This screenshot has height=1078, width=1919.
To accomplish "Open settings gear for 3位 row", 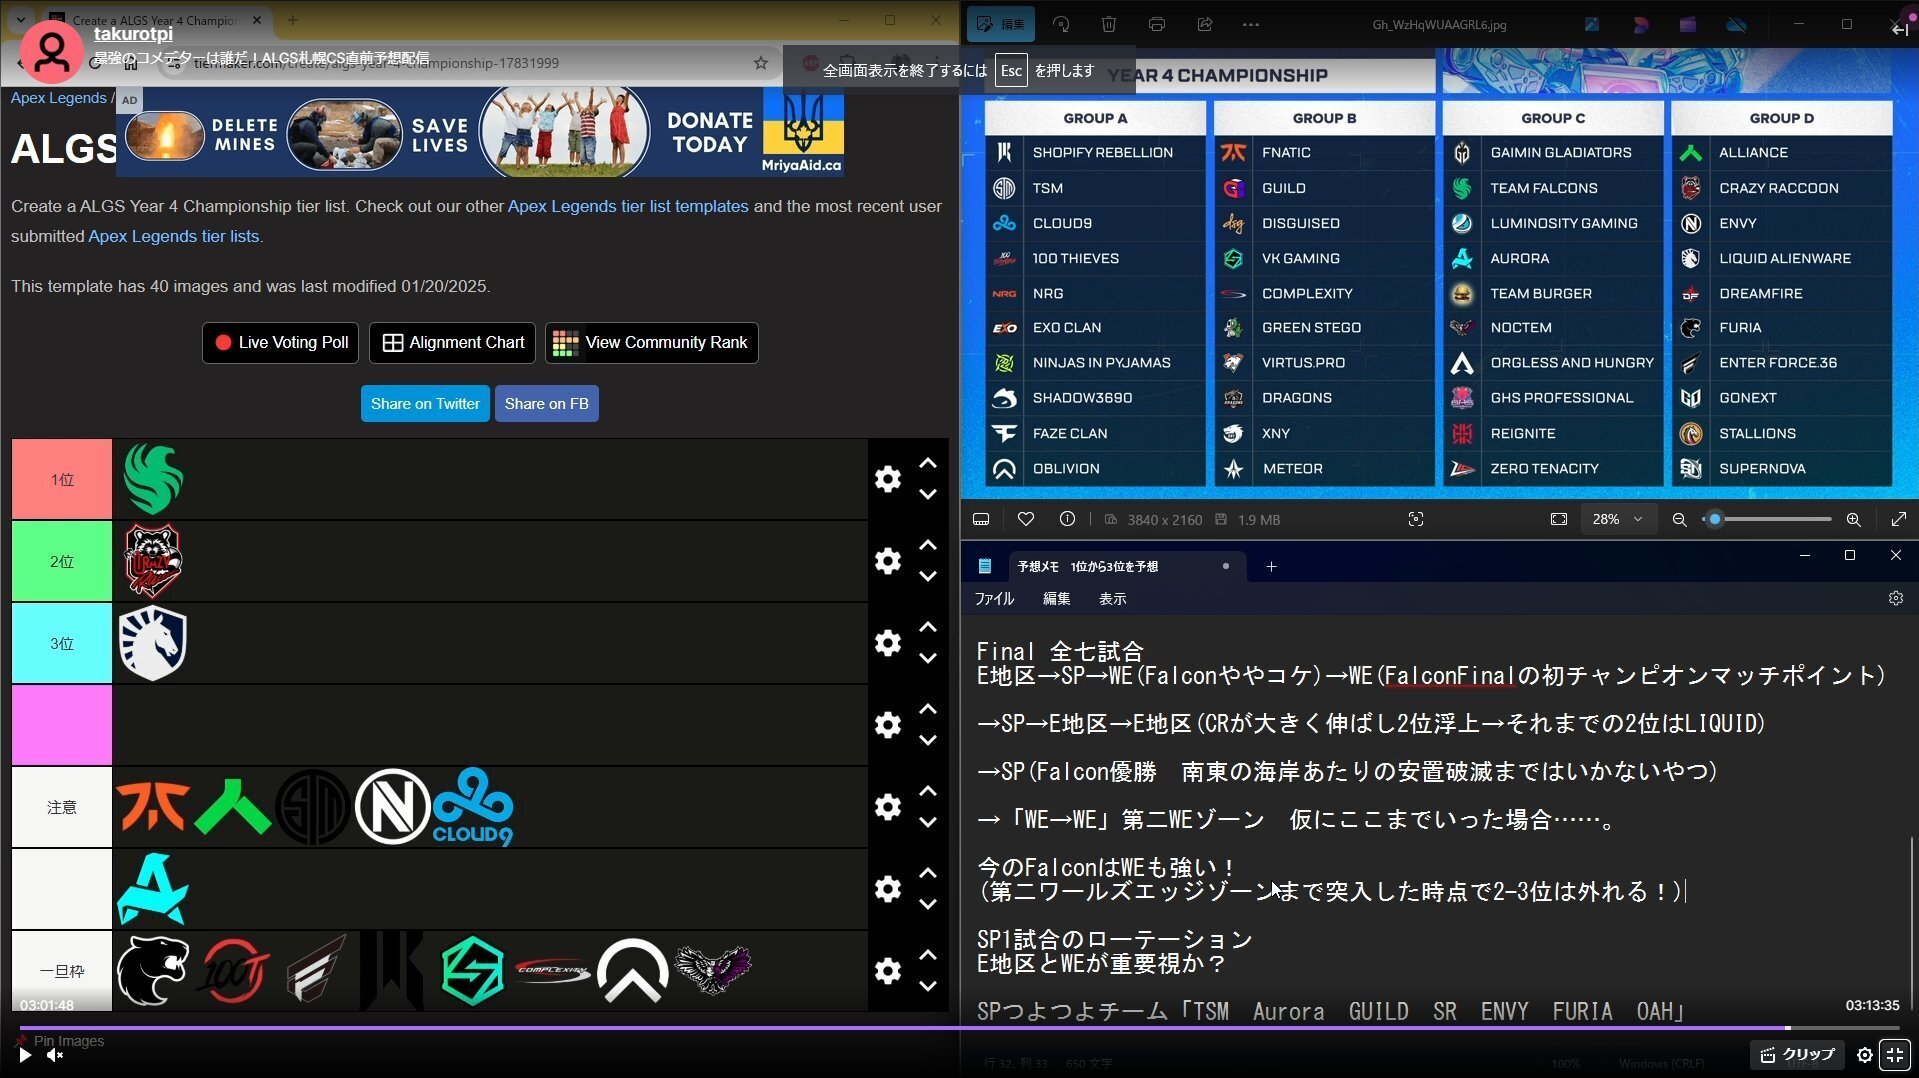I will 888,643.
